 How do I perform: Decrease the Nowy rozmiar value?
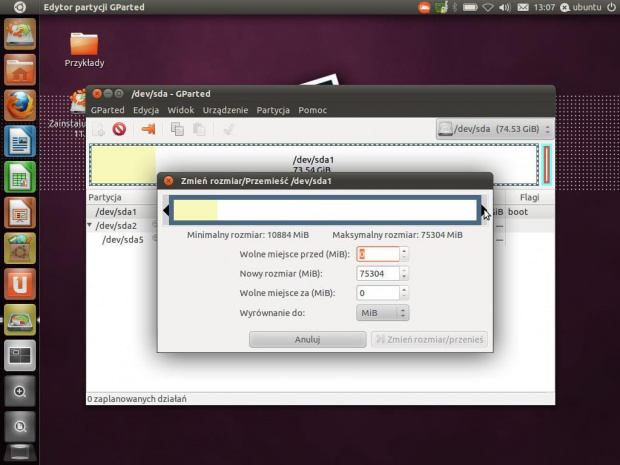404,277
